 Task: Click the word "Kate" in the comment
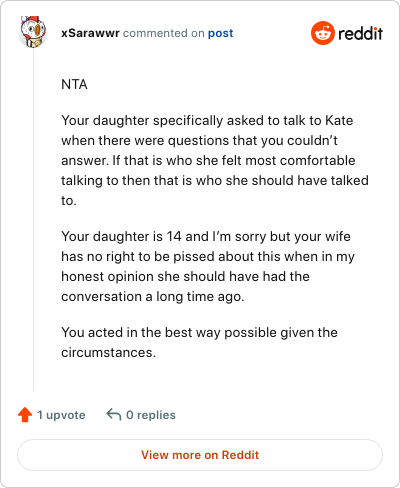tap(339, 120)
